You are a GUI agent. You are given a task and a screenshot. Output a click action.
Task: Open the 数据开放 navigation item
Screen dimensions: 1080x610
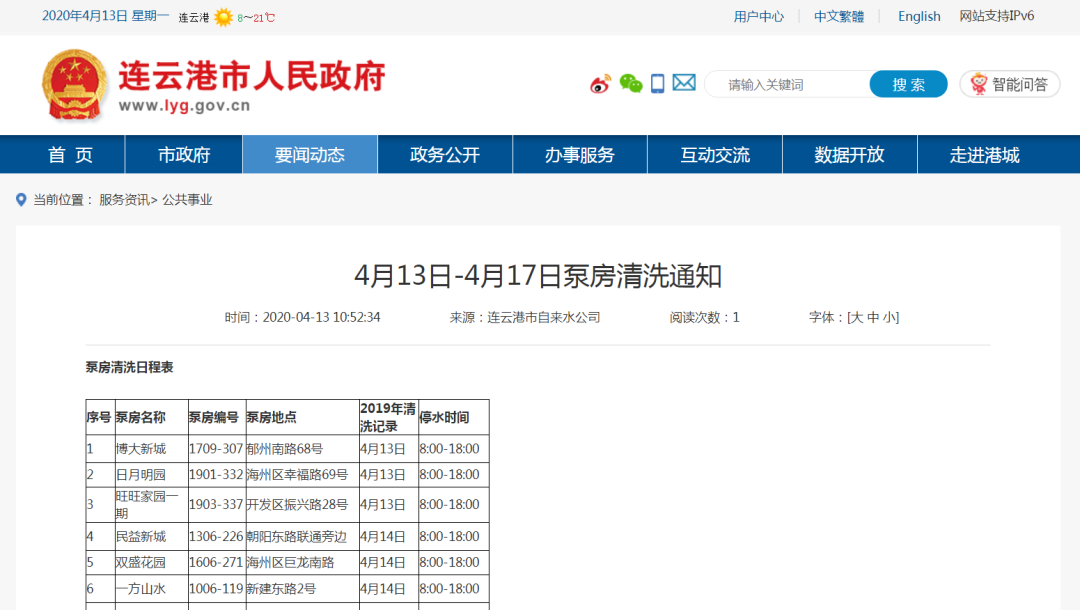point(849,155)
